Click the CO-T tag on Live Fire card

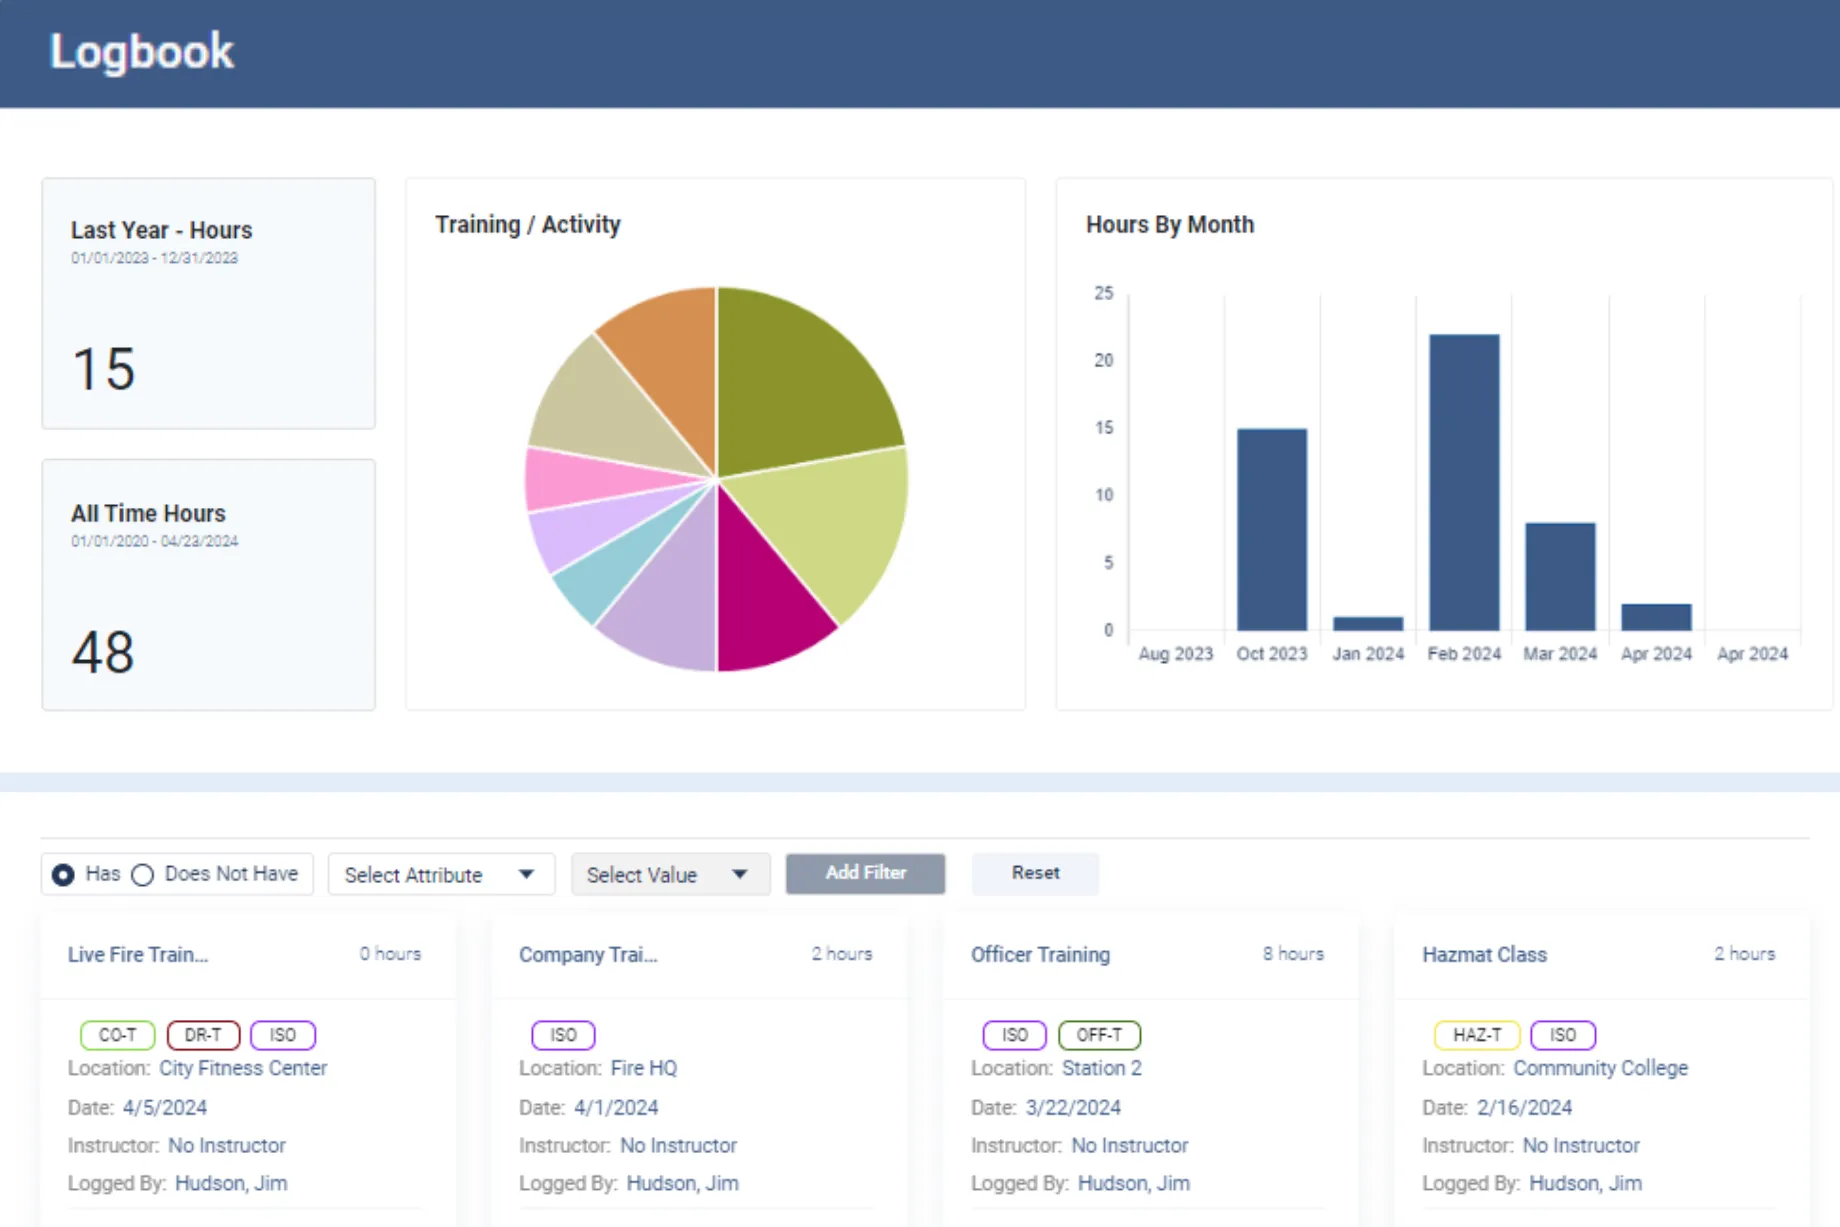[118, 1035]
